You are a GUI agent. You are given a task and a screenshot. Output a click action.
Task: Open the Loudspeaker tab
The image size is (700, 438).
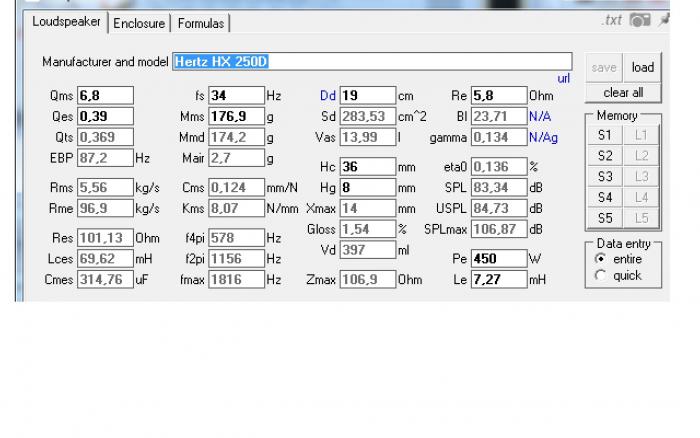pyautogui.click(x=66, y=22)
